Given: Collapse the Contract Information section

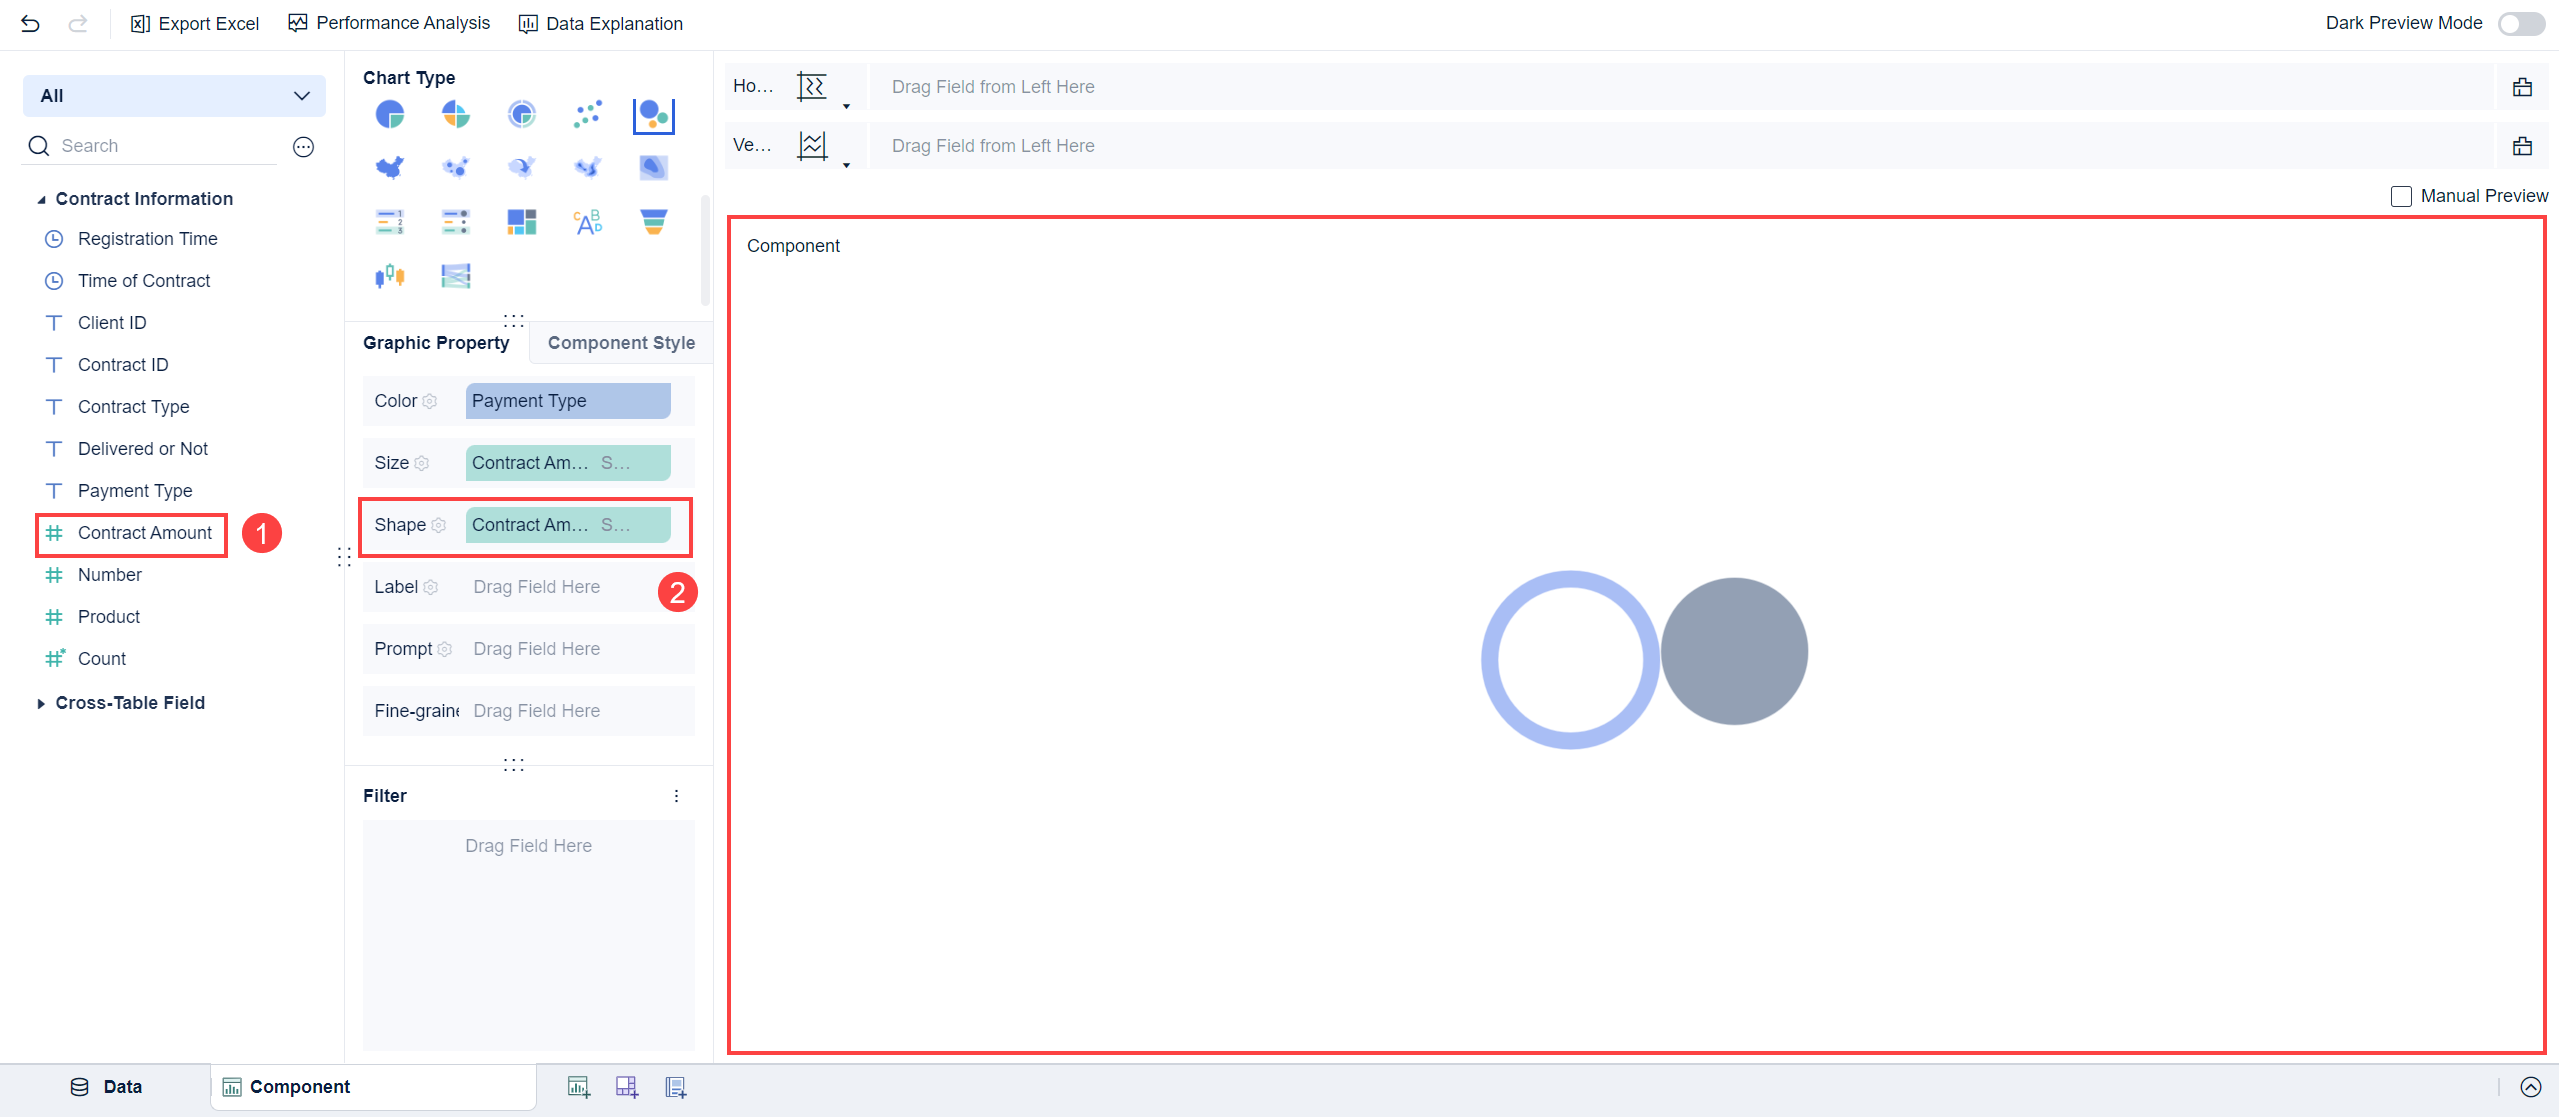Looking at the screenshot, I should tap(41, 198).
